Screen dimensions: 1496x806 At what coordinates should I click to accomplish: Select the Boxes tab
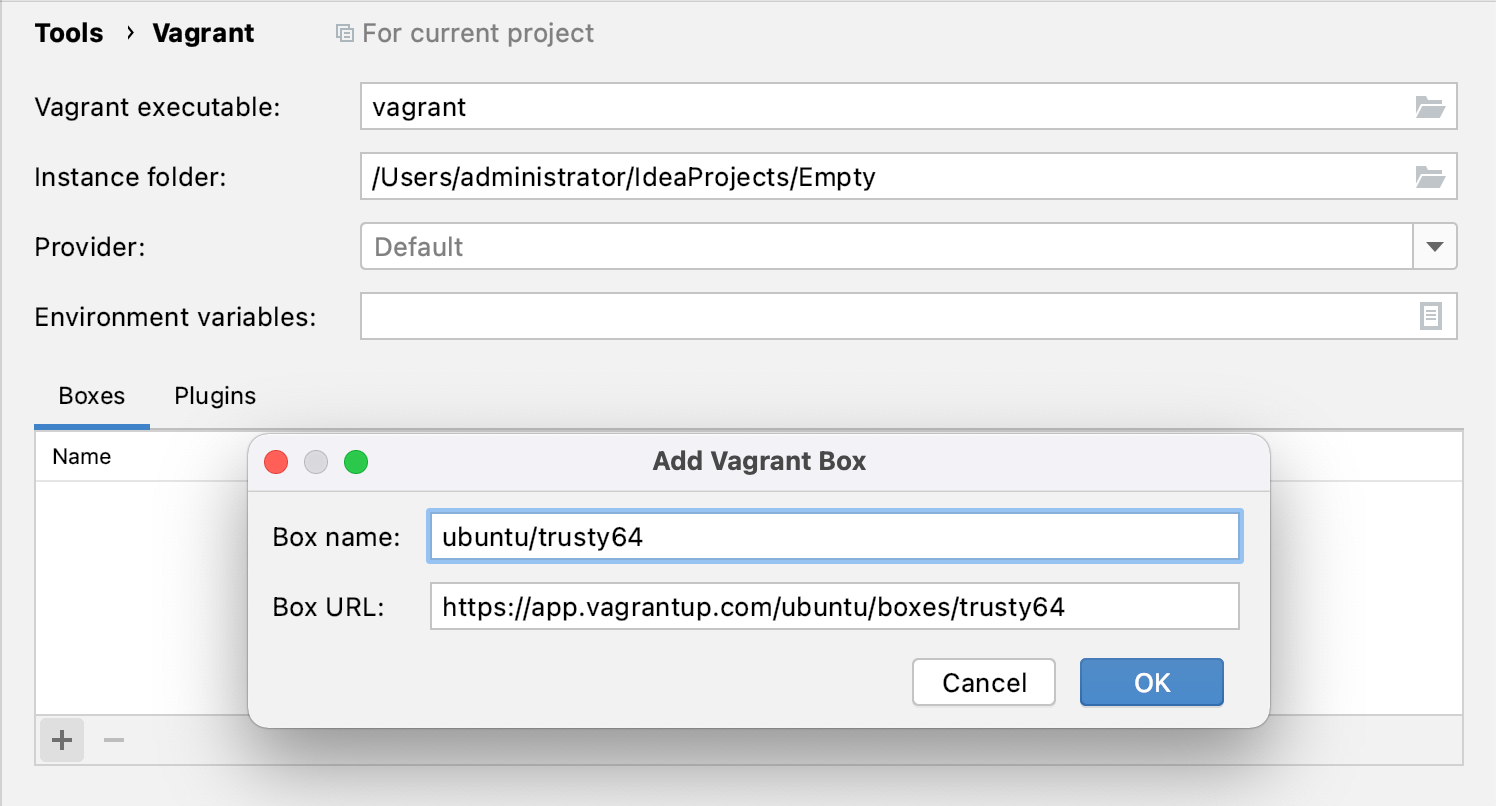pyautogui.click(x=90, y=395)
